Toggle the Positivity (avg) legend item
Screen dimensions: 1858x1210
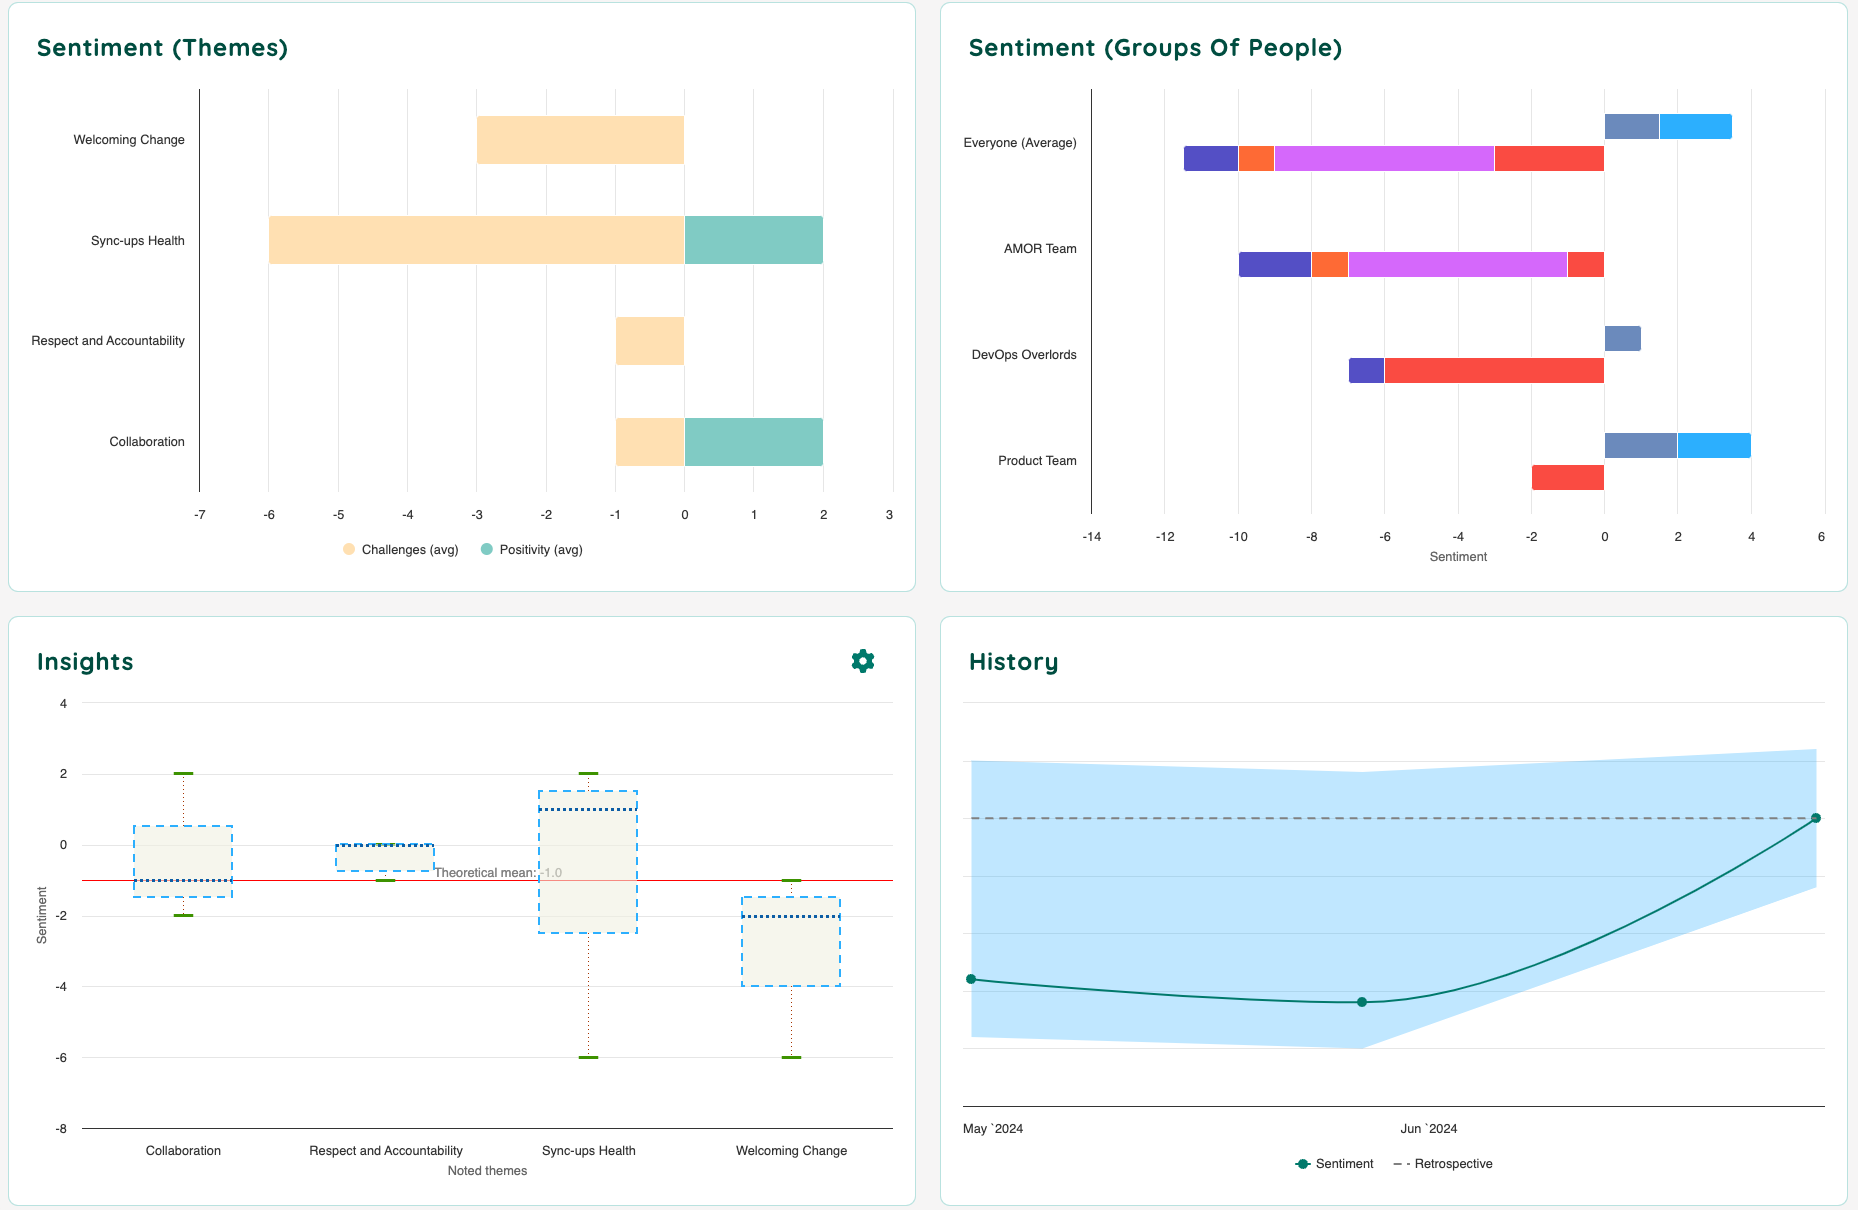click(532, 550)
